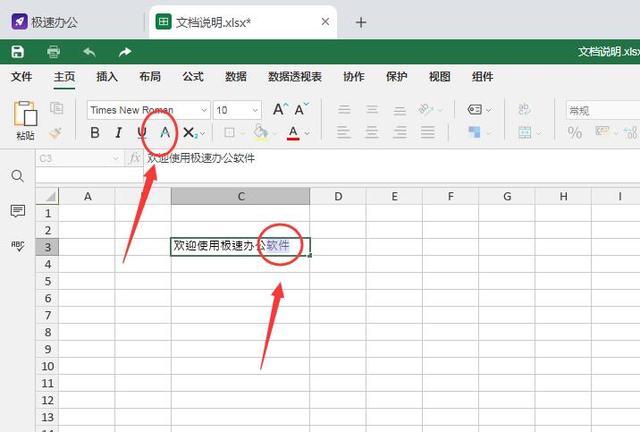Toggle Underline formatting
Viewport: 640px width, 432px height.
click(142, 133)
